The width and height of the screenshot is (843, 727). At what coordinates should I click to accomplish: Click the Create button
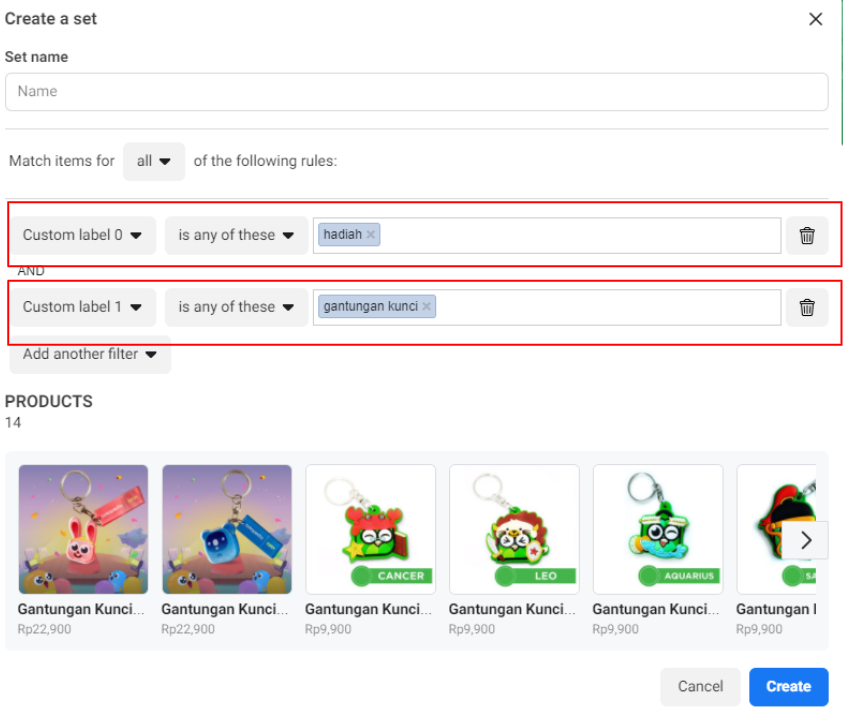(x=788, y=687)
